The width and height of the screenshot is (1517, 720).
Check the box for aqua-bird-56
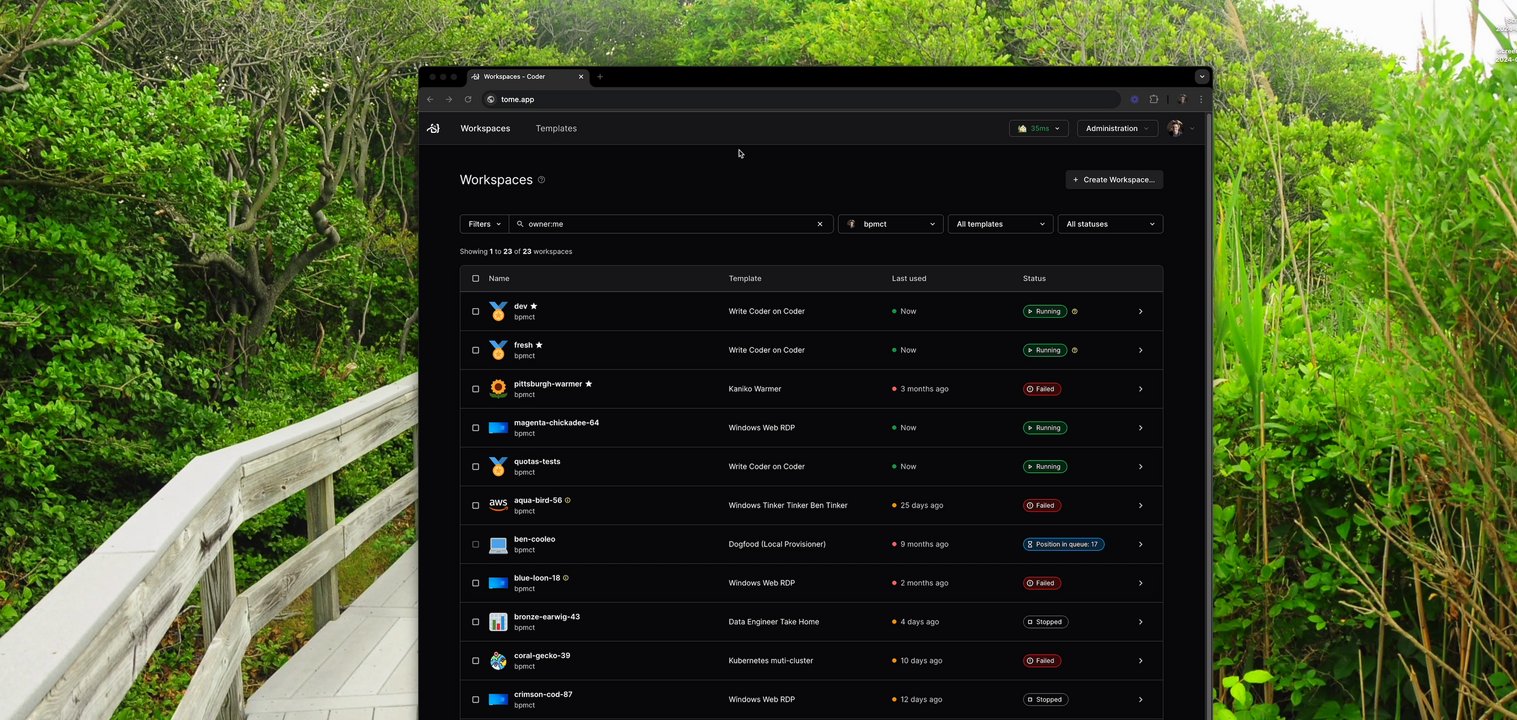point(475,505)
